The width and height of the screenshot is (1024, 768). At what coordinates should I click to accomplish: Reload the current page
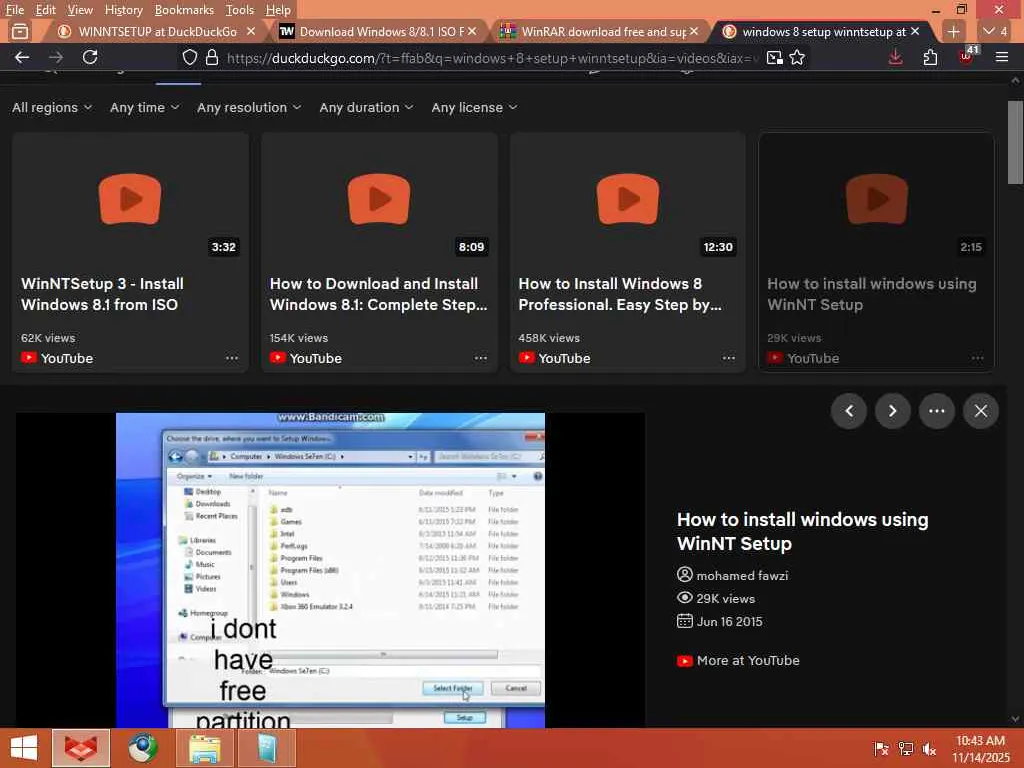(90, 57)
